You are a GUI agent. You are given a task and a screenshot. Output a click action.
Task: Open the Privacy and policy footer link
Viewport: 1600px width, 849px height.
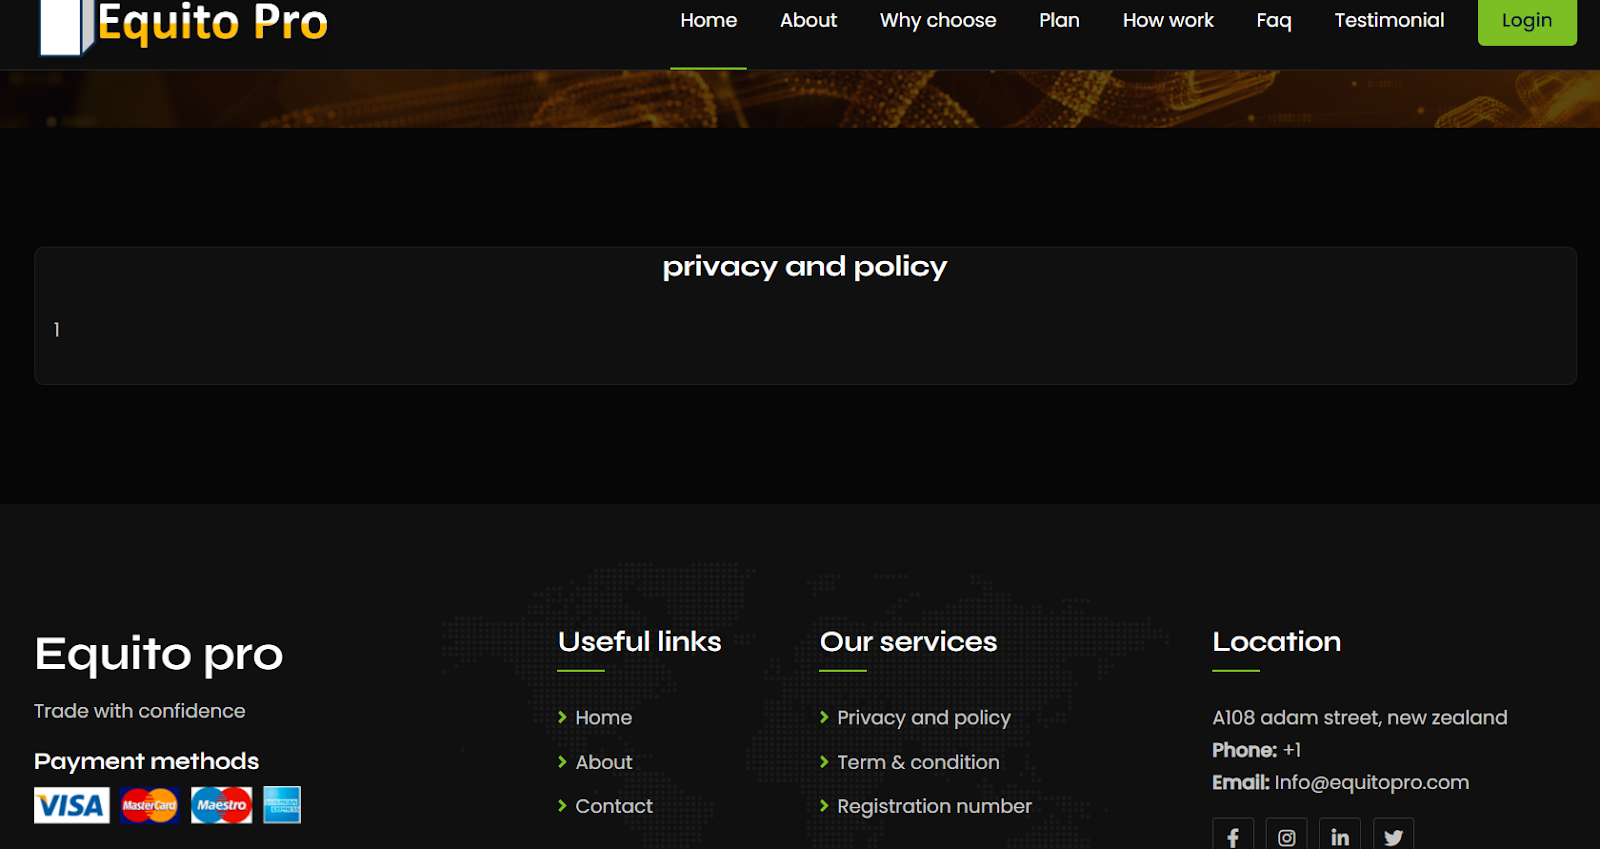coord(924,718)
